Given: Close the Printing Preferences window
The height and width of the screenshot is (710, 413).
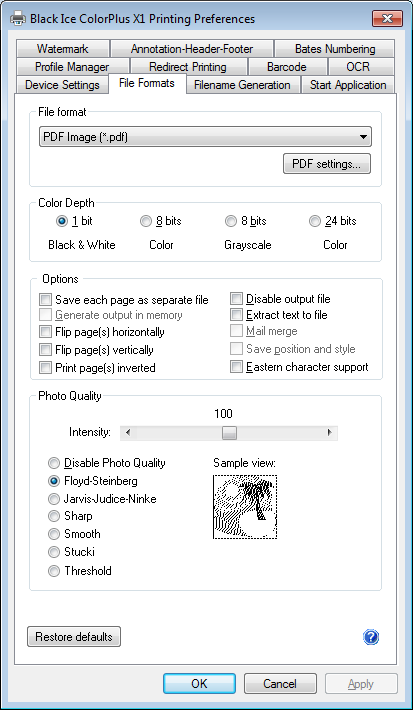Looking at the screenshot, I should tap(388, 19).
